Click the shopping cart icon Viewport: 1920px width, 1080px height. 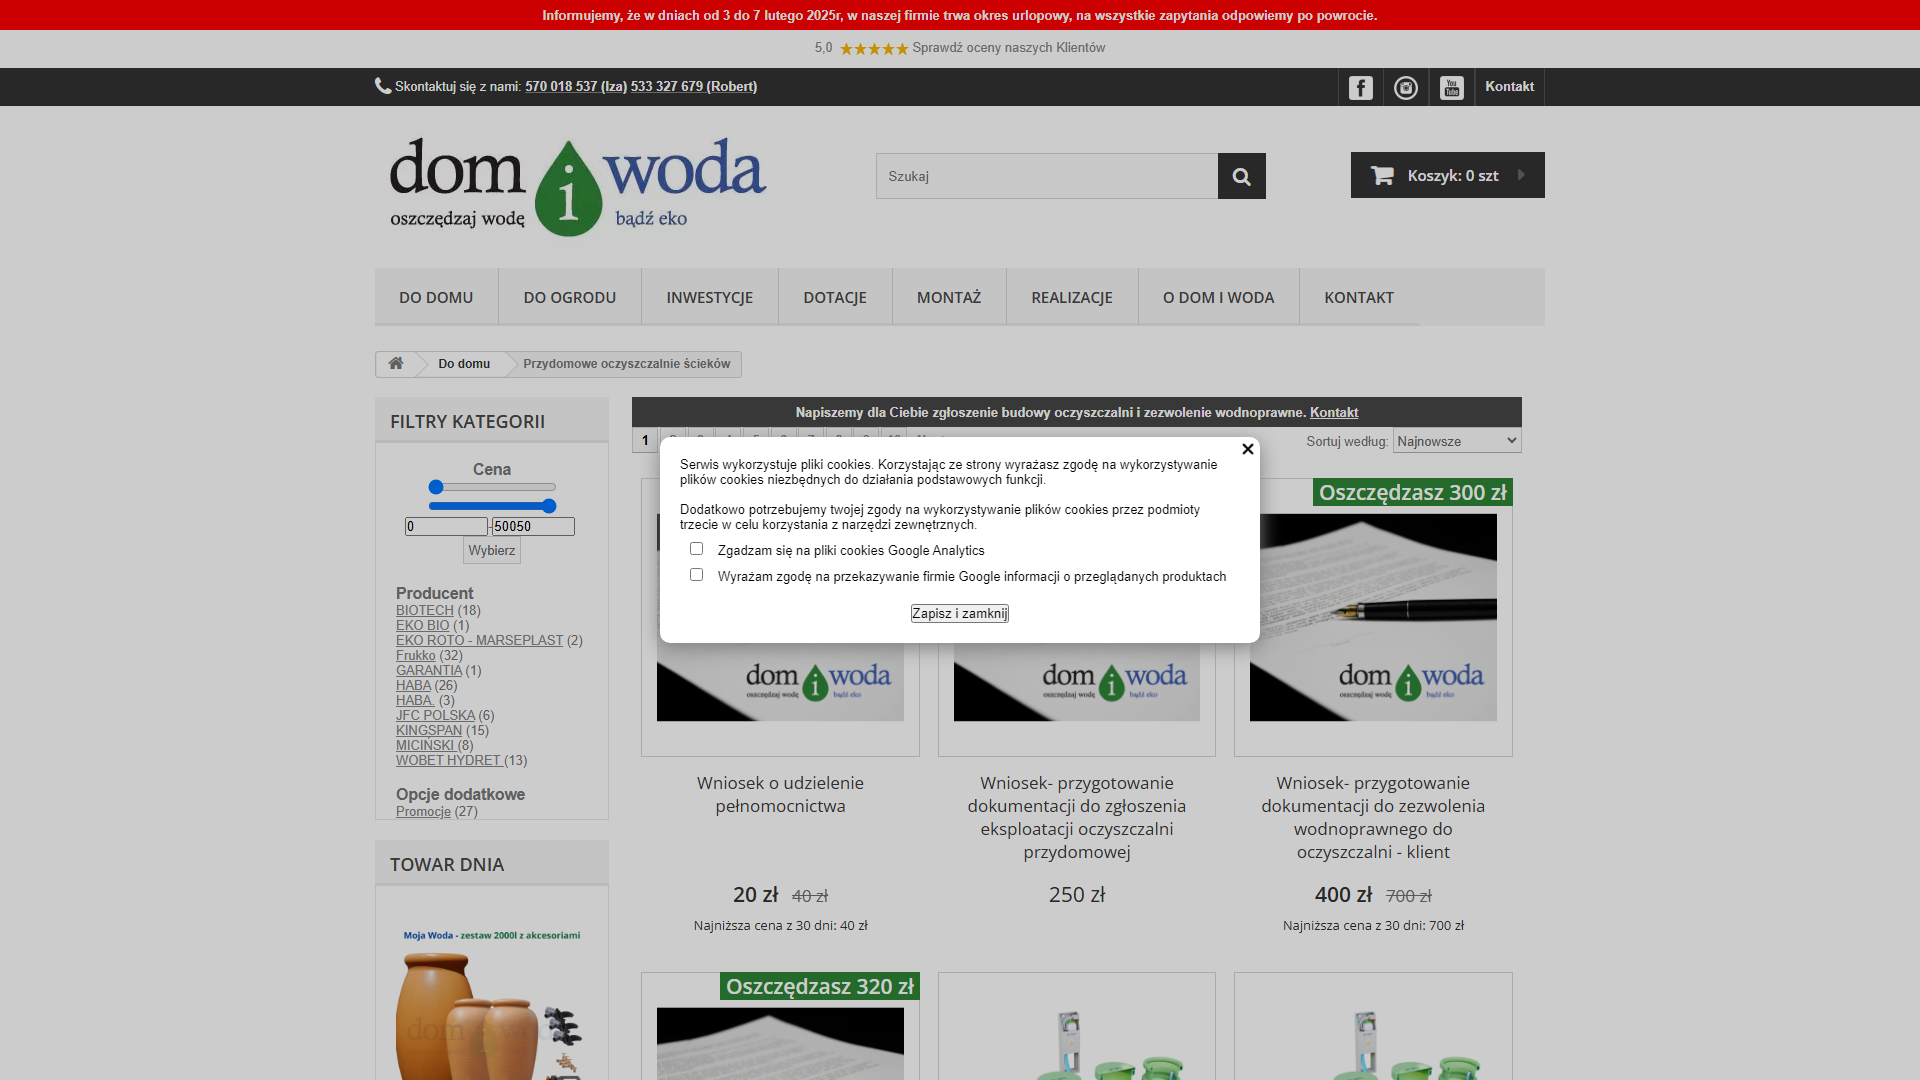click(1382, 175)
